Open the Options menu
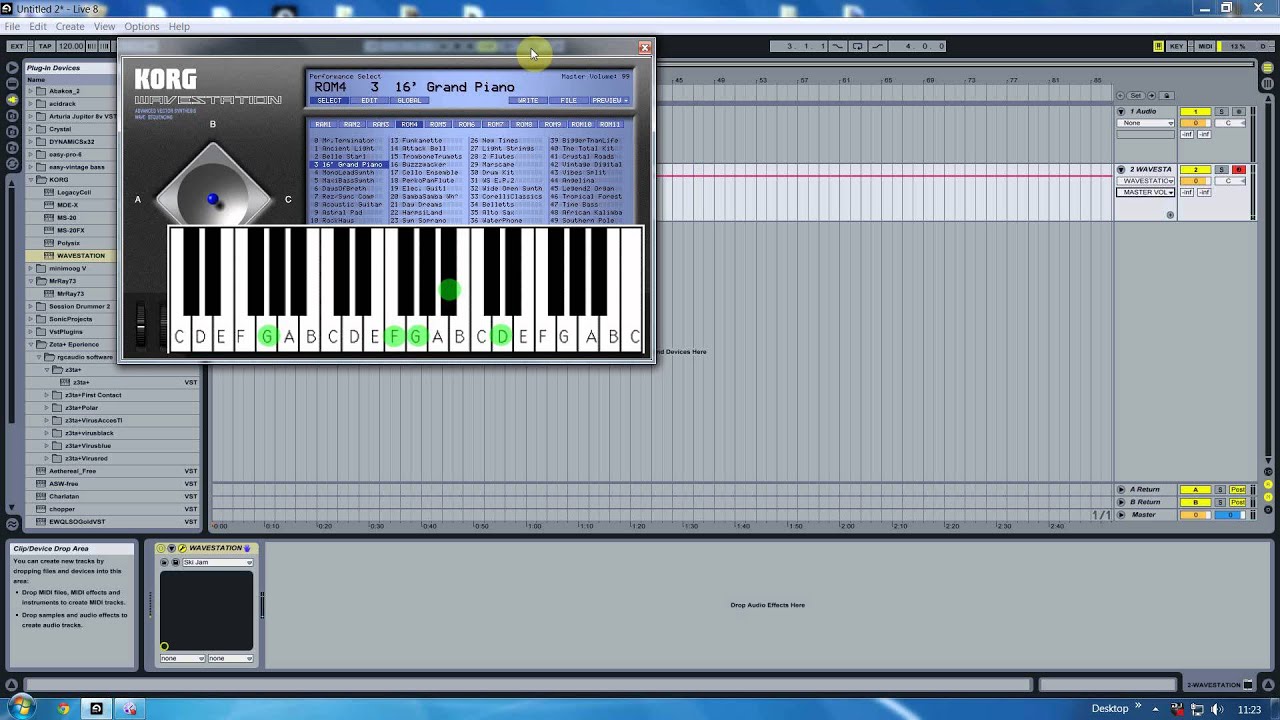1280x720 pixels. click(x=142, y=26)
